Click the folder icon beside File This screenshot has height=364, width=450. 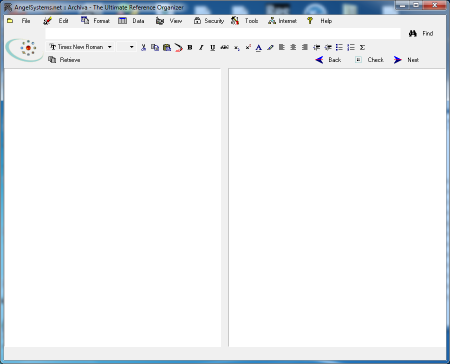(10, 21)
